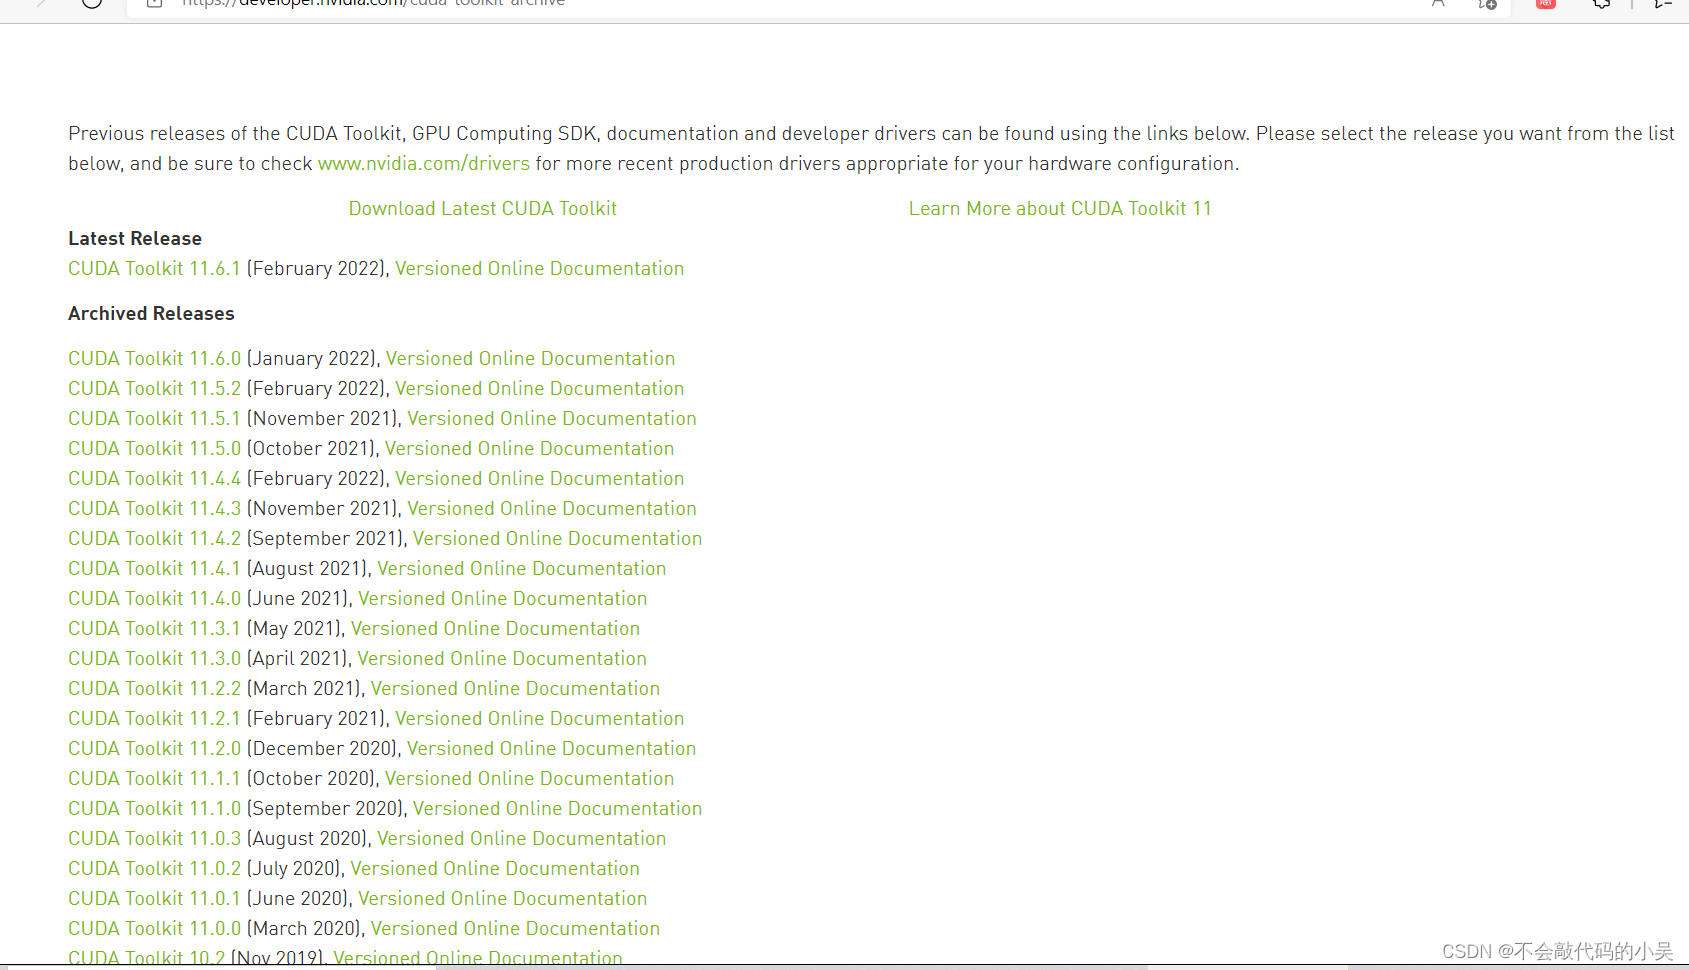Open documentation for CUDA Toolkit 11.1.0

tap(558, 809)
